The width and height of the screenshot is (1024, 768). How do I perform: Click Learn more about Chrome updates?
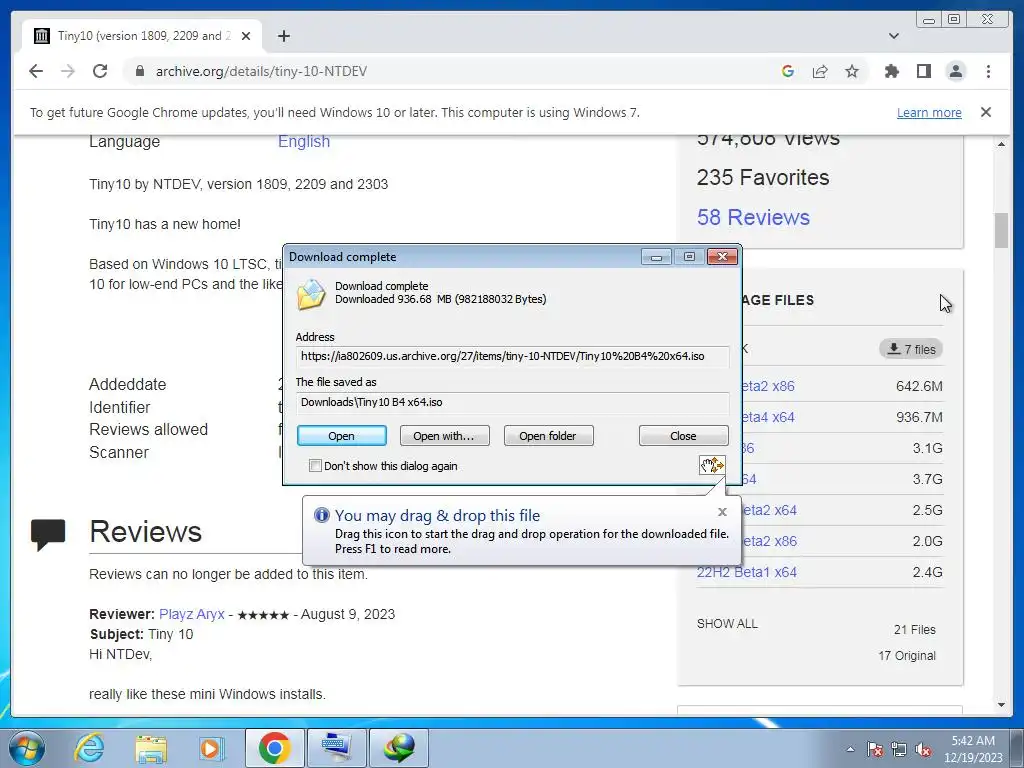pyautogui.click(x=929, y=112)
